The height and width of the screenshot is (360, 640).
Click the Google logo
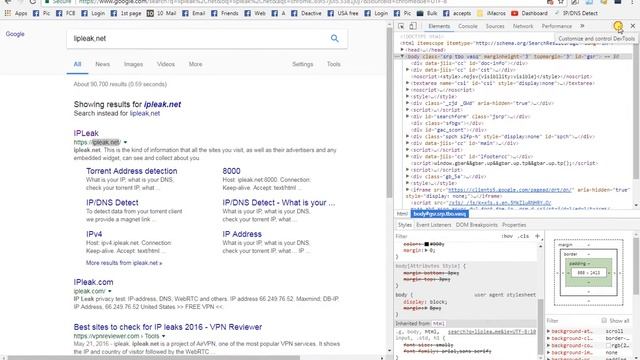[15, 34]
